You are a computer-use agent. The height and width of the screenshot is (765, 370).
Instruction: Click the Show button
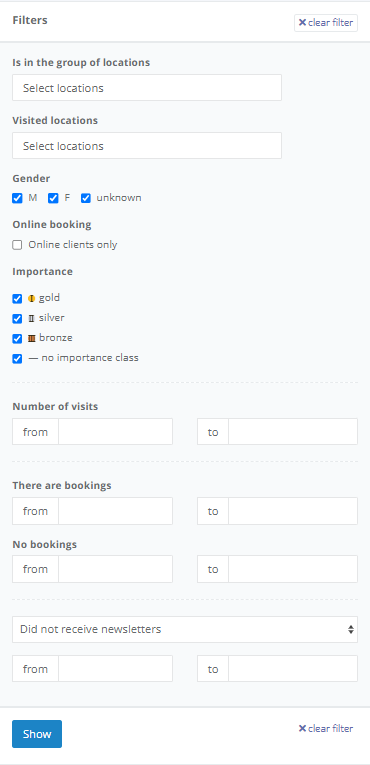[37, 734]
